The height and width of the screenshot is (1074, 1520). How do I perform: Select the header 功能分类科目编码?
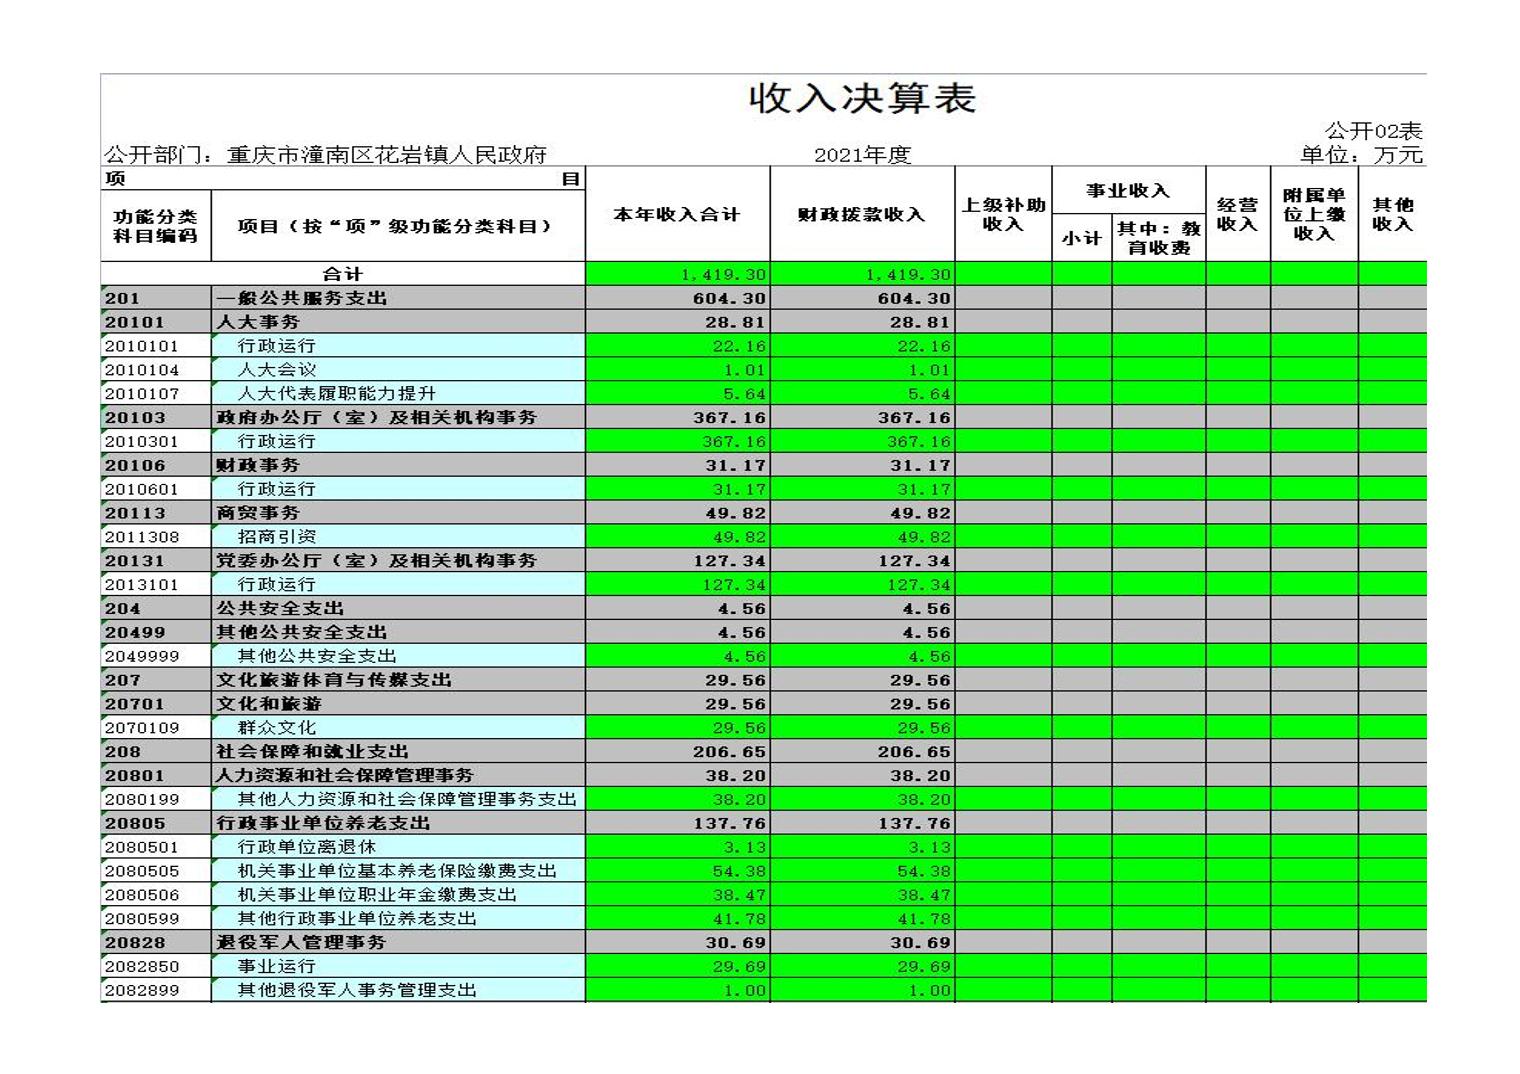click(155, 226)
